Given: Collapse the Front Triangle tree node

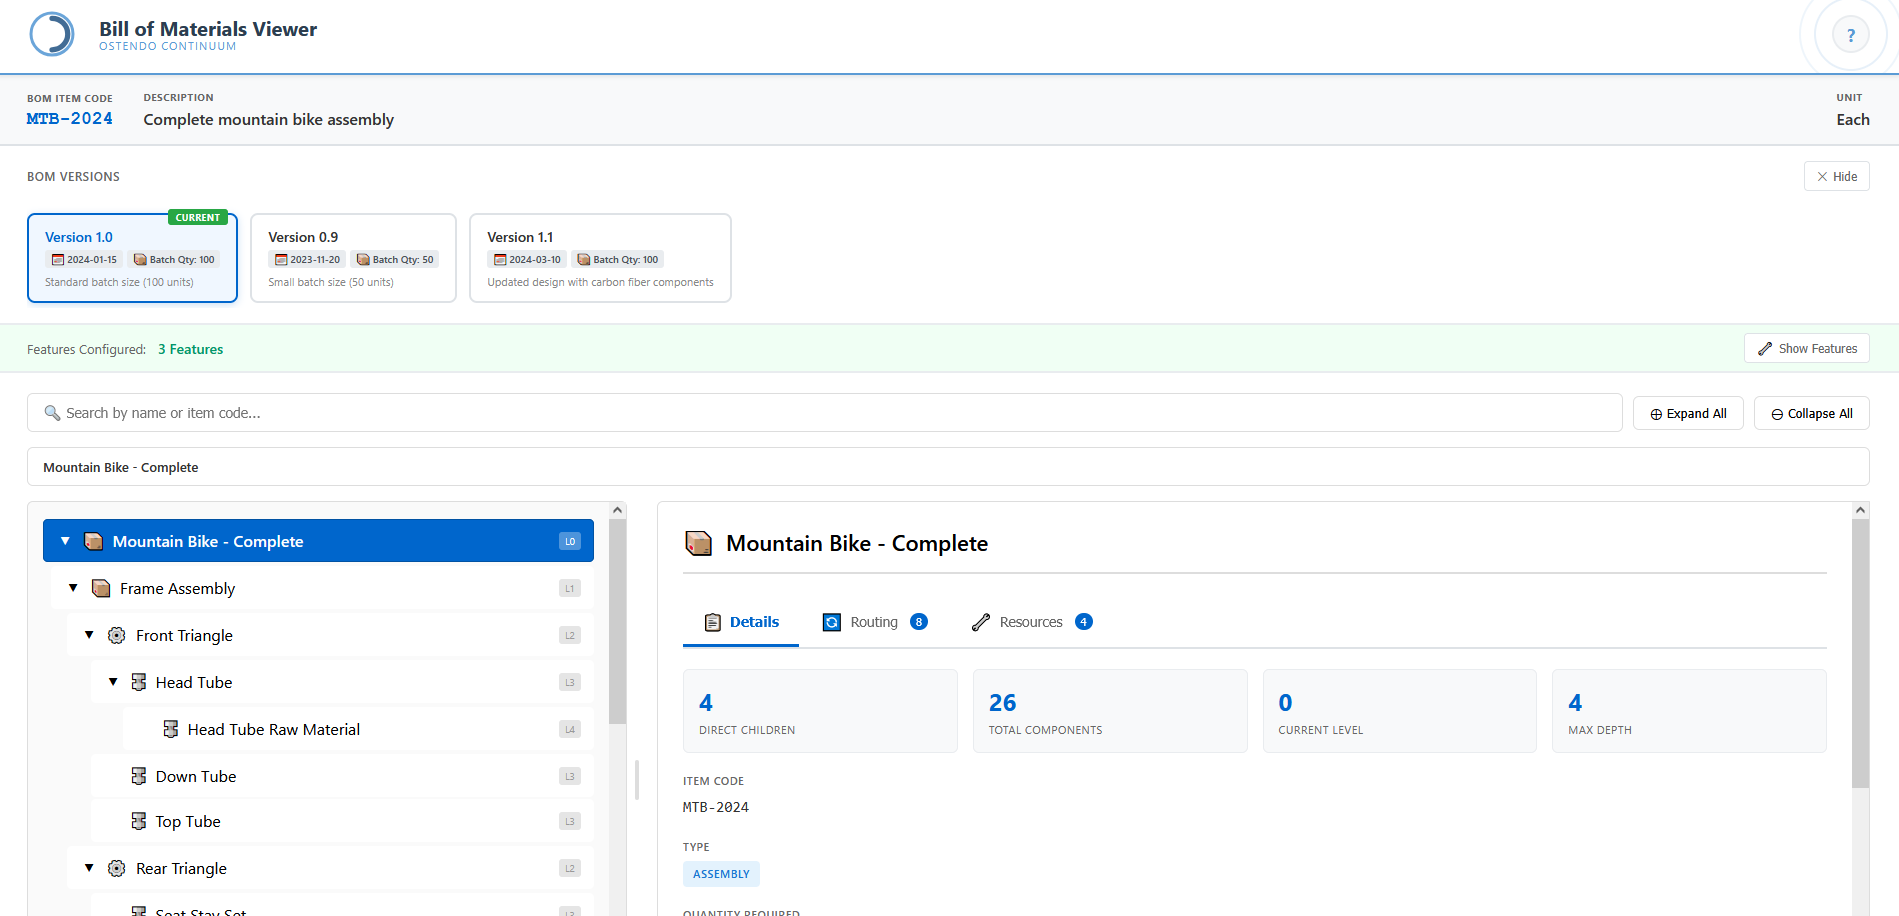Looking at the screenshot, I should point(89,635).
